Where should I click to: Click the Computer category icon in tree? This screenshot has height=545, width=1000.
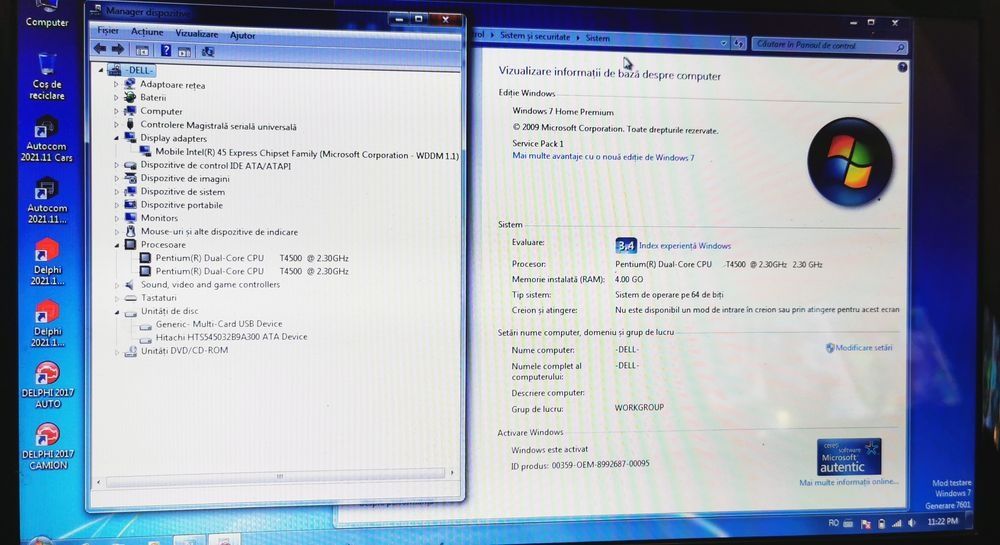129,110
